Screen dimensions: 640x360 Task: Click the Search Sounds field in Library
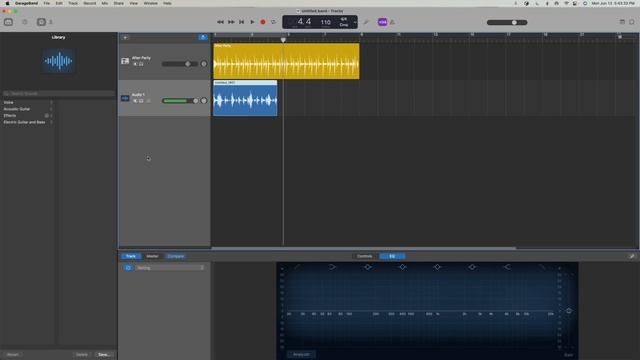coord(58,93)
